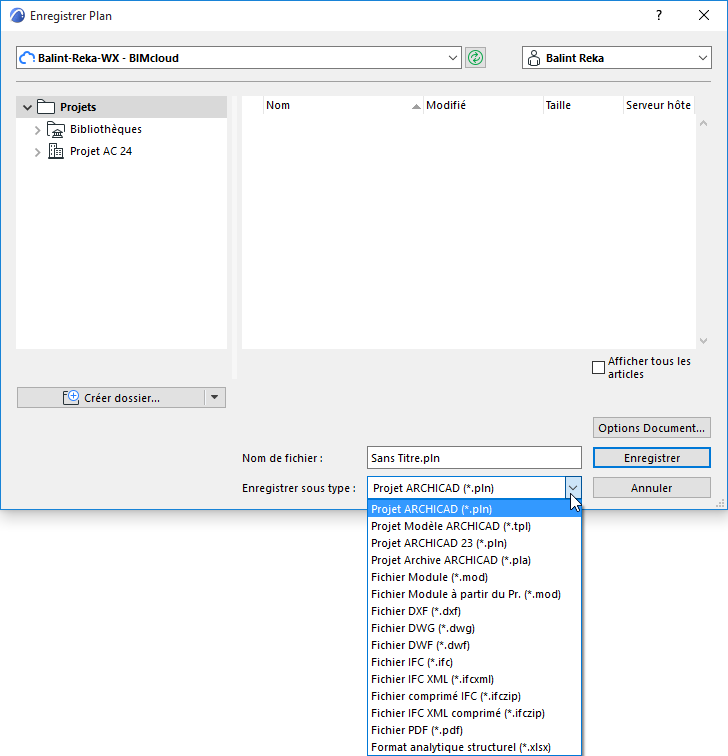This screenshot has height=756, width=728.
Task: Select Fichier IFC XML (*.ifcxml) type
Action: pos(474,679)
